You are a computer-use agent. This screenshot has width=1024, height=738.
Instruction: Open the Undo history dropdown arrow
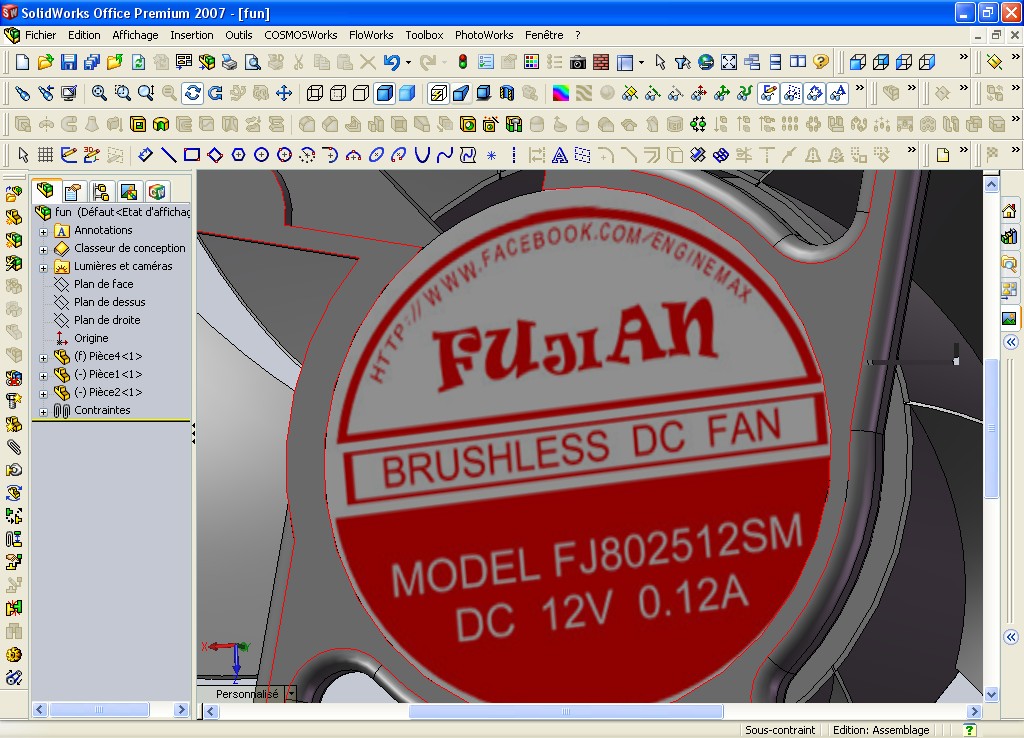[x=408, y=63]
